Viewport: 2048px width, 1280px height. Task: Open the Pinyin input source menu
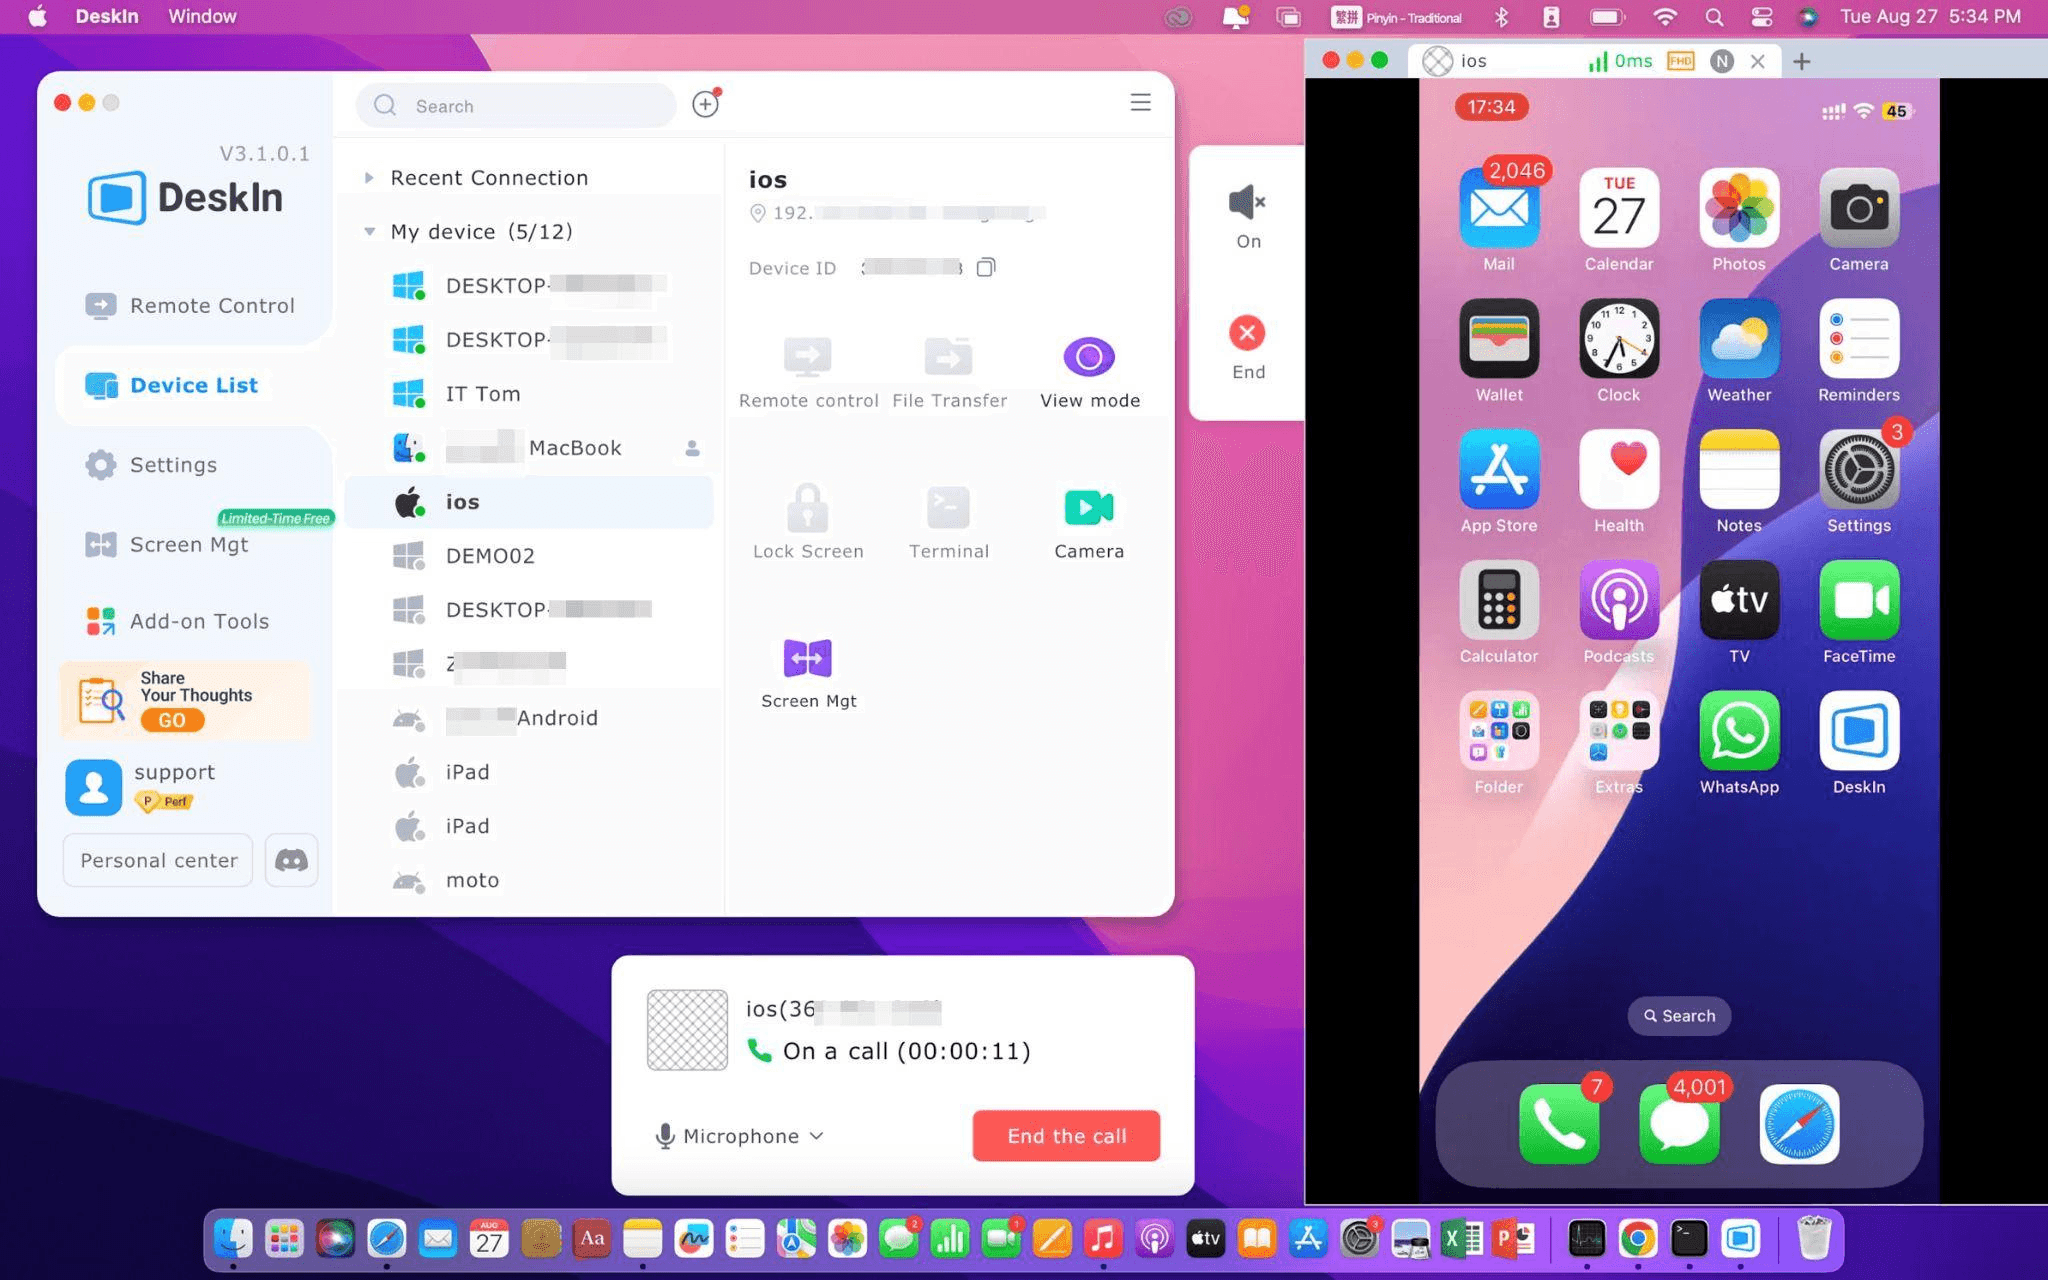pyautogui.click(x=1397, y=16)
